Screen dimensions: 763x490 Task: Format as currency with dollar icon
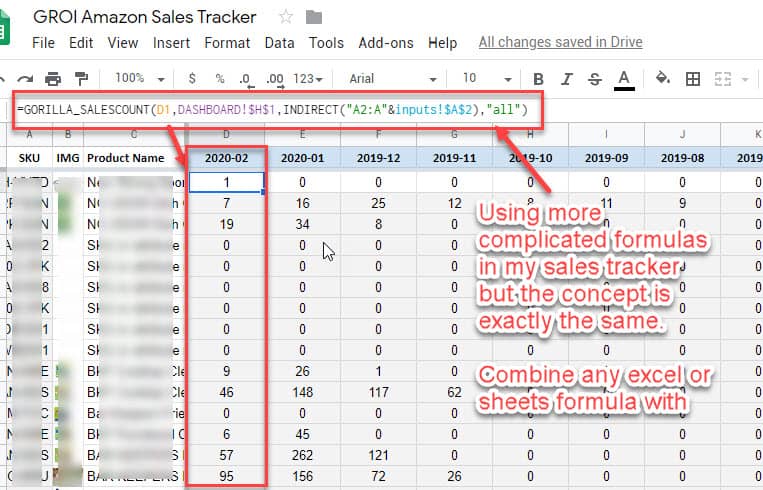[192, 78]
